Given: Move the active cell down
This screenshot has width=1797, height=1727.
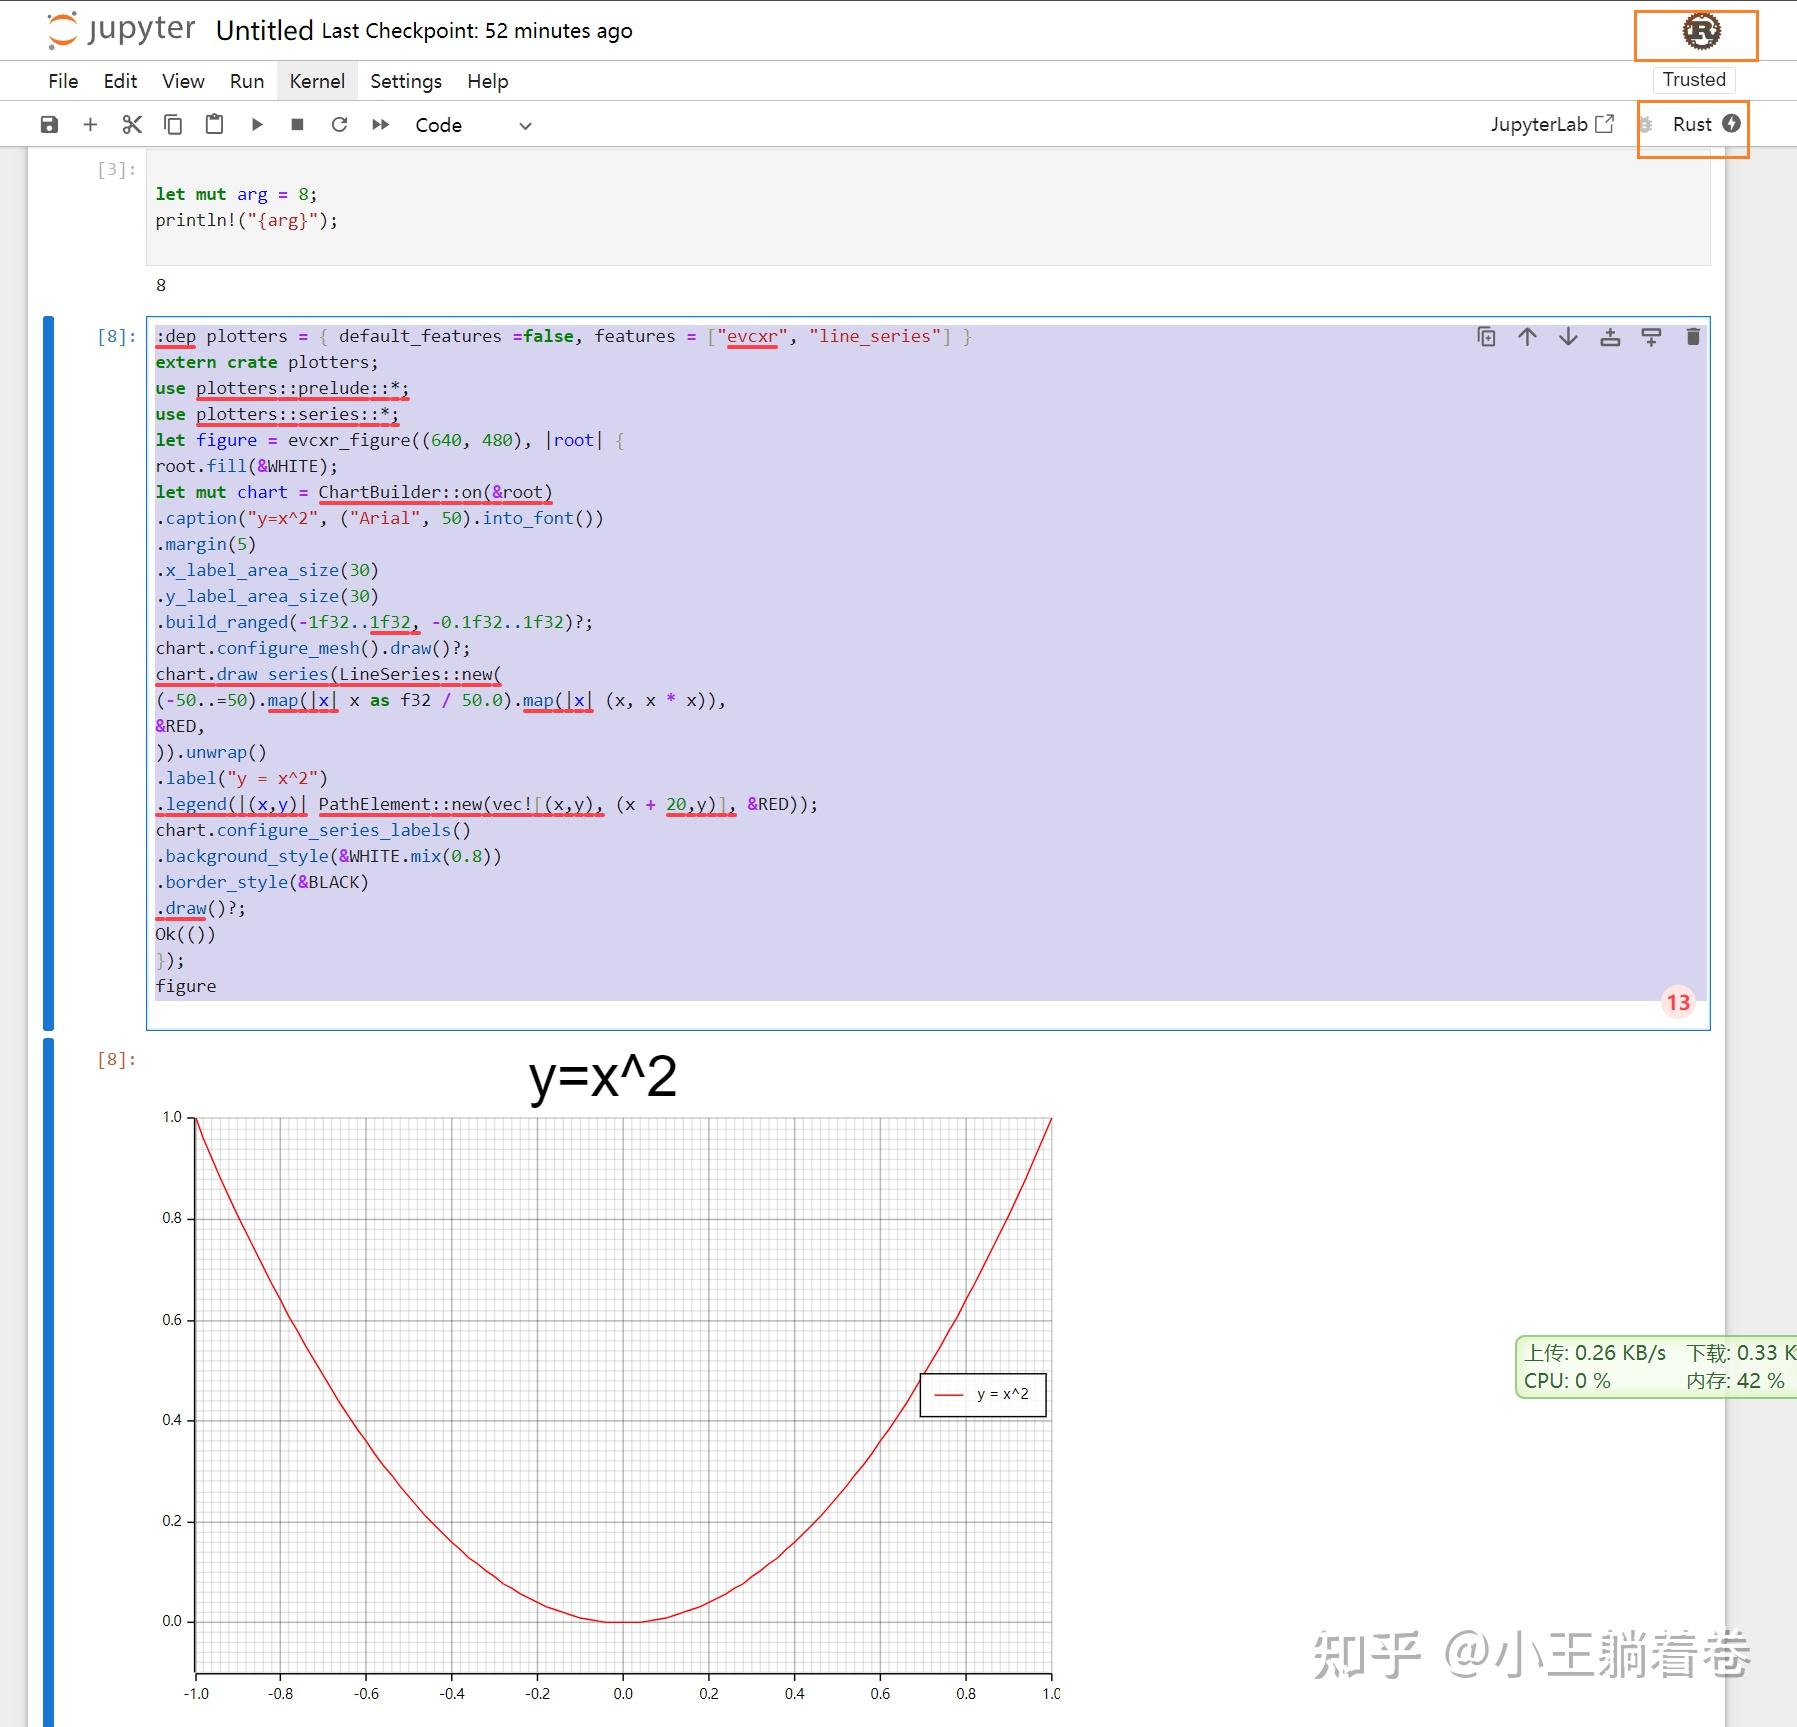Looking at the screenshot, I should 1568,337.
